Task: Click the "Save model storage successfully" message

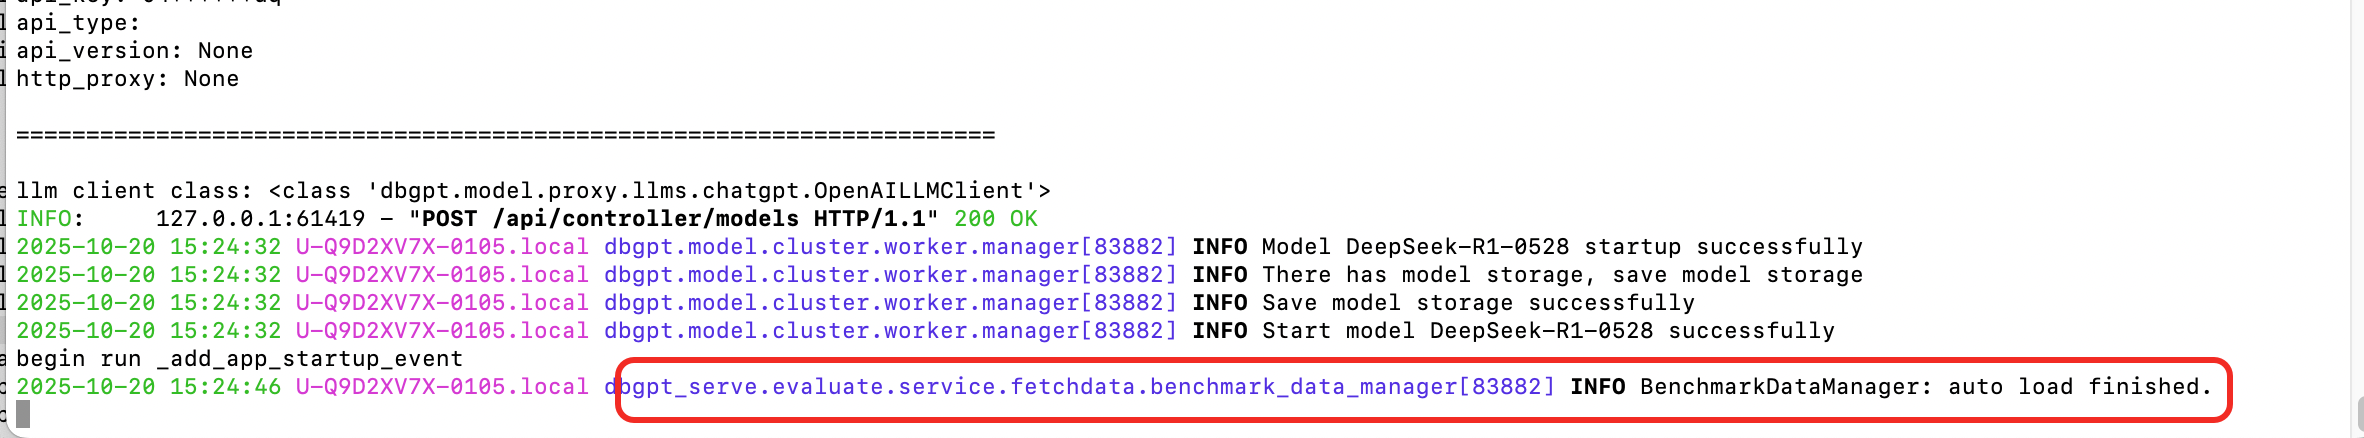Action: point(1478,303)
